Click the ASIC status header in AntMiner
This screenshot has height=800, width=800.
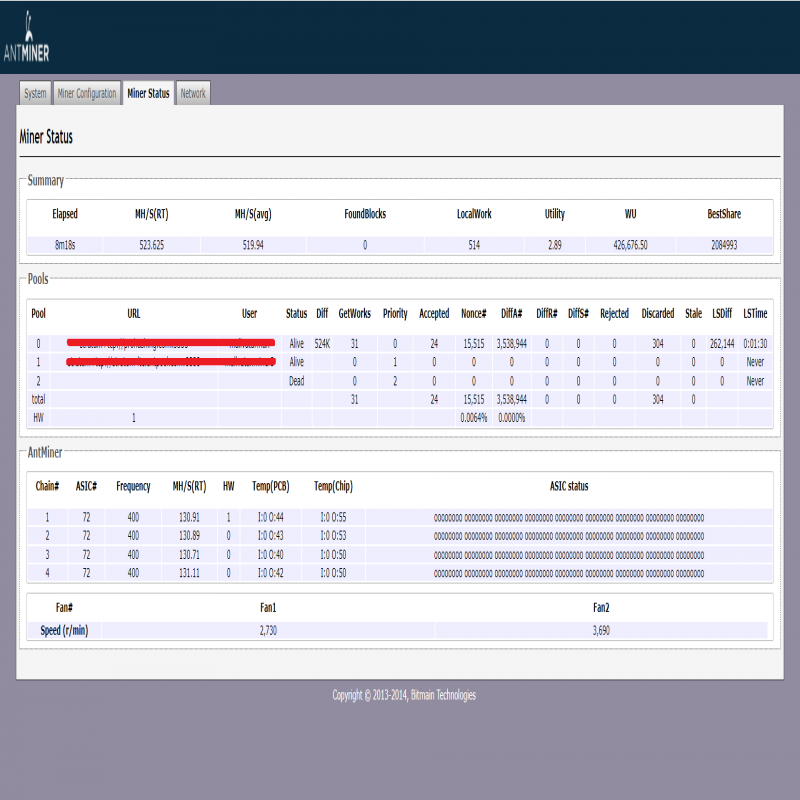pos(569,487)
